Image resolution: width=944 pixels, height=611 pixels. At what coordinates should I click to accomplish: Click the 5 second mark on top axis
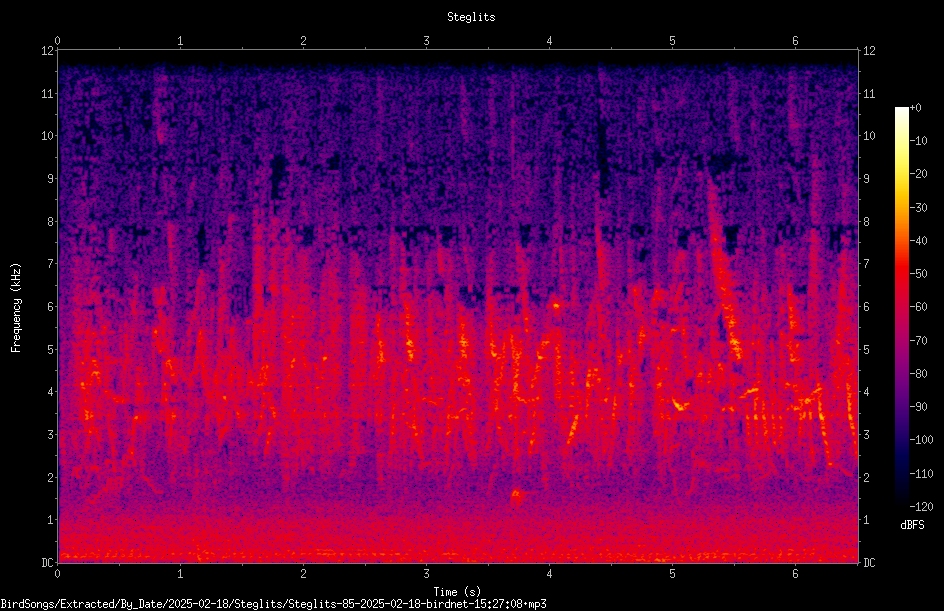[x=672, y=41]
